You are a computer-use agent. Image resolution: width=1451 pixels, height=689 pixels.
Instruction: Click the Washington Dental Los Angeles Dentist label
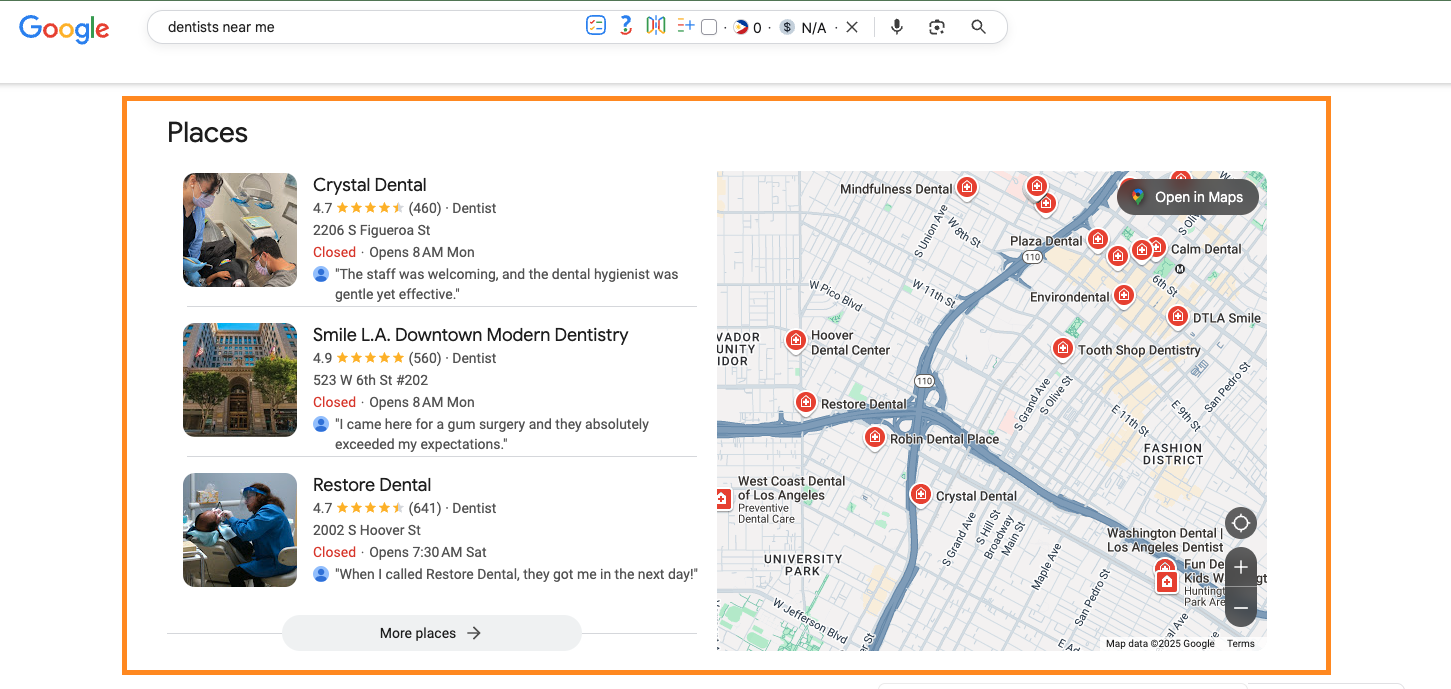(1165, 540)
